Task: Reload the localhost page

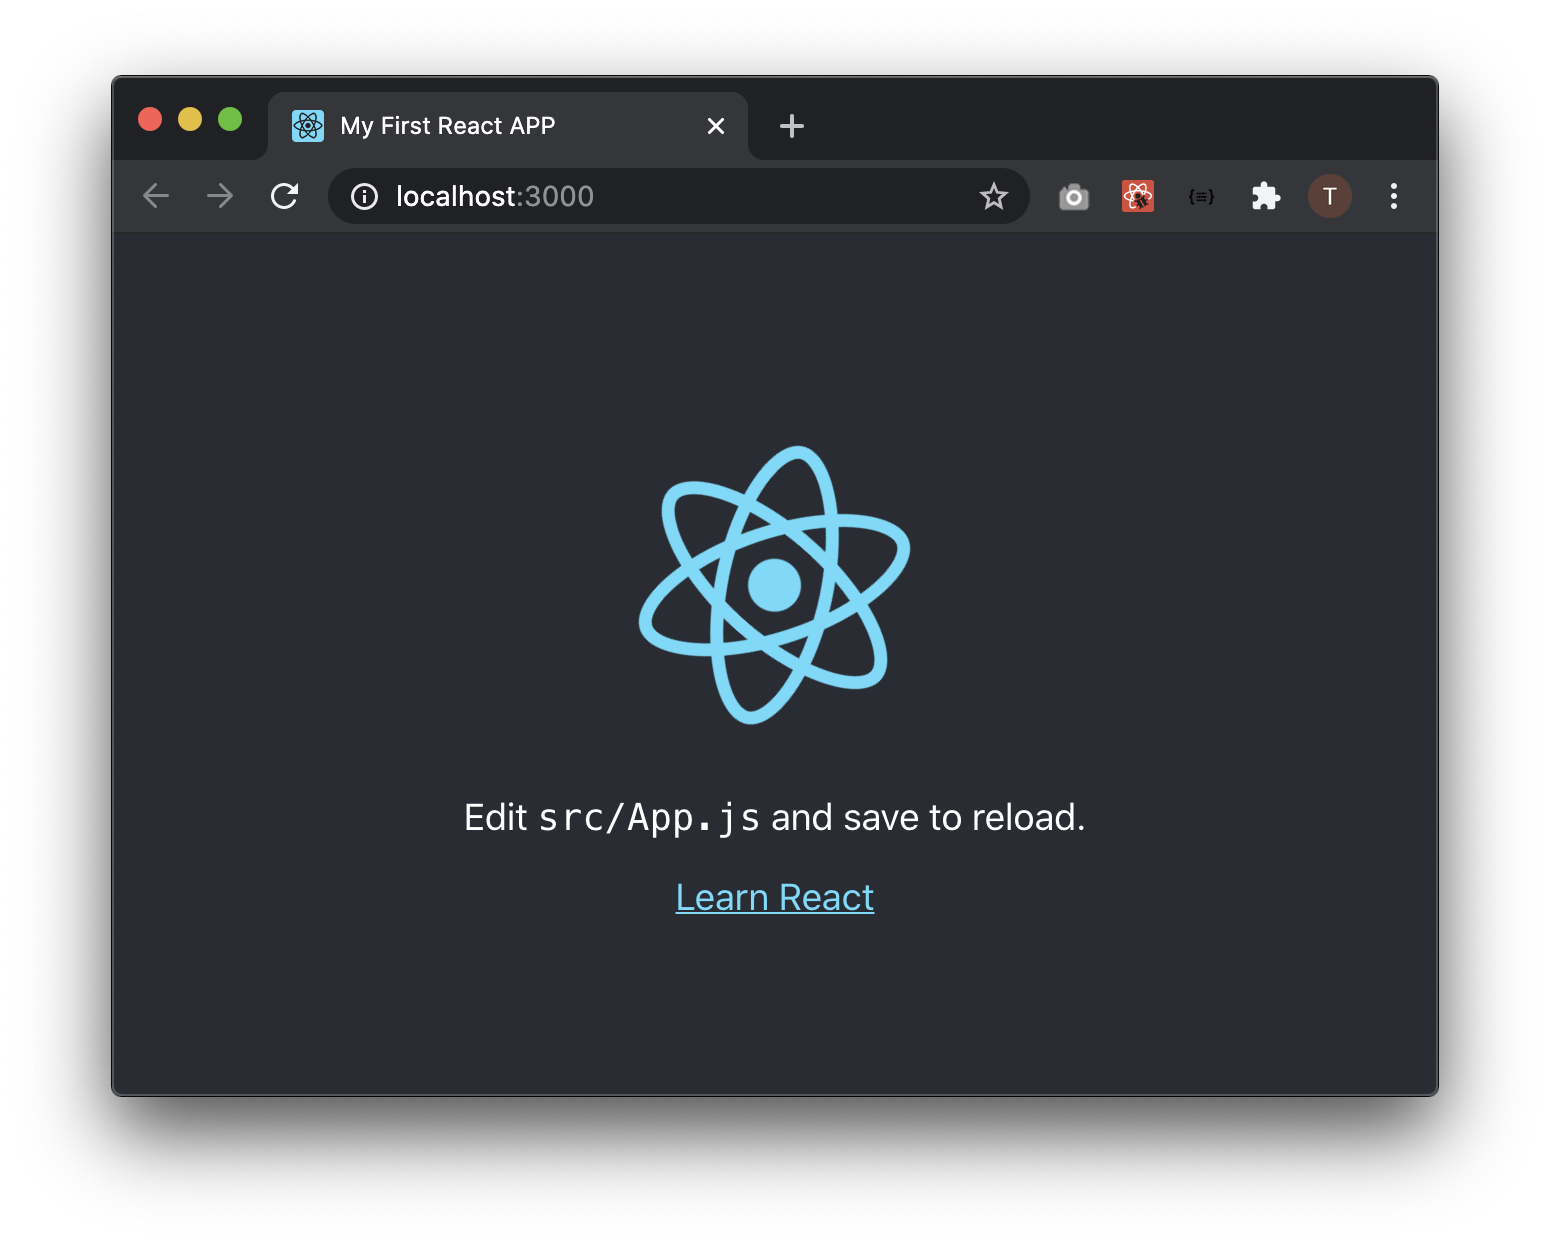Action: (285, 196)
